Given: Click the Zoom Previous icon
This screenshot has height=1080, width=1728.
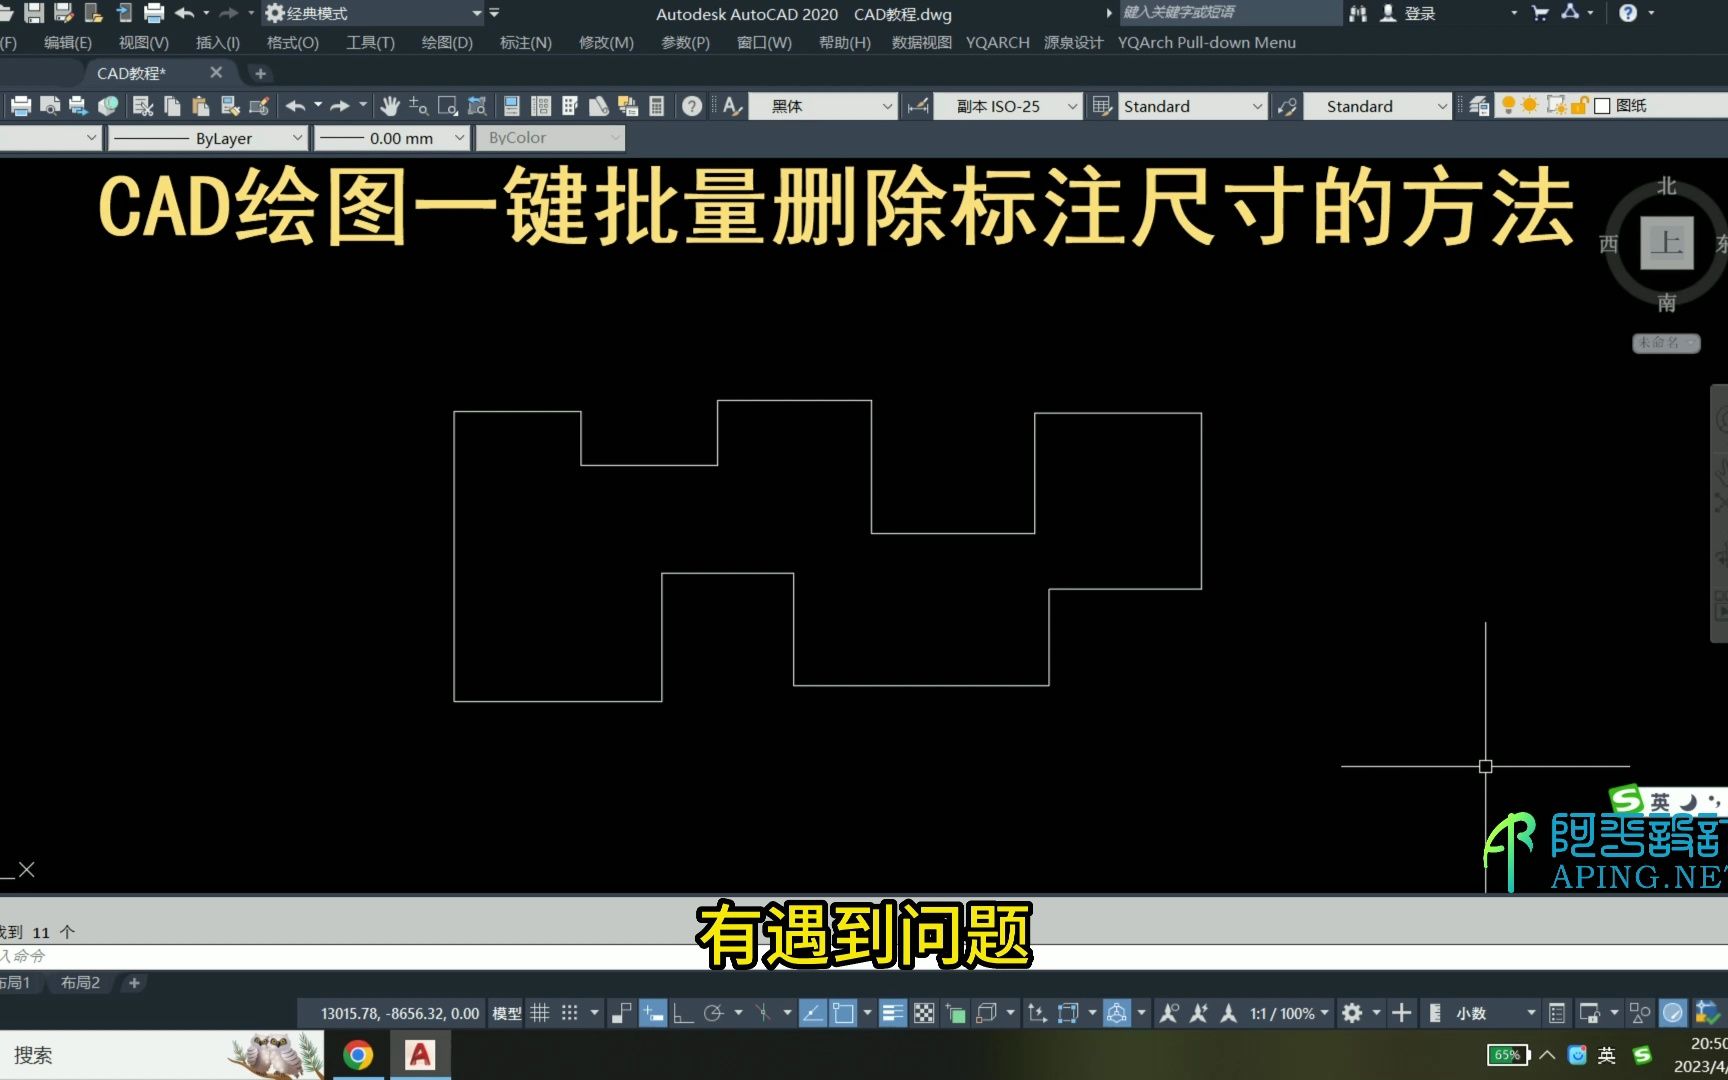Looking at the screenshot, I should click(x=477, y=106).
